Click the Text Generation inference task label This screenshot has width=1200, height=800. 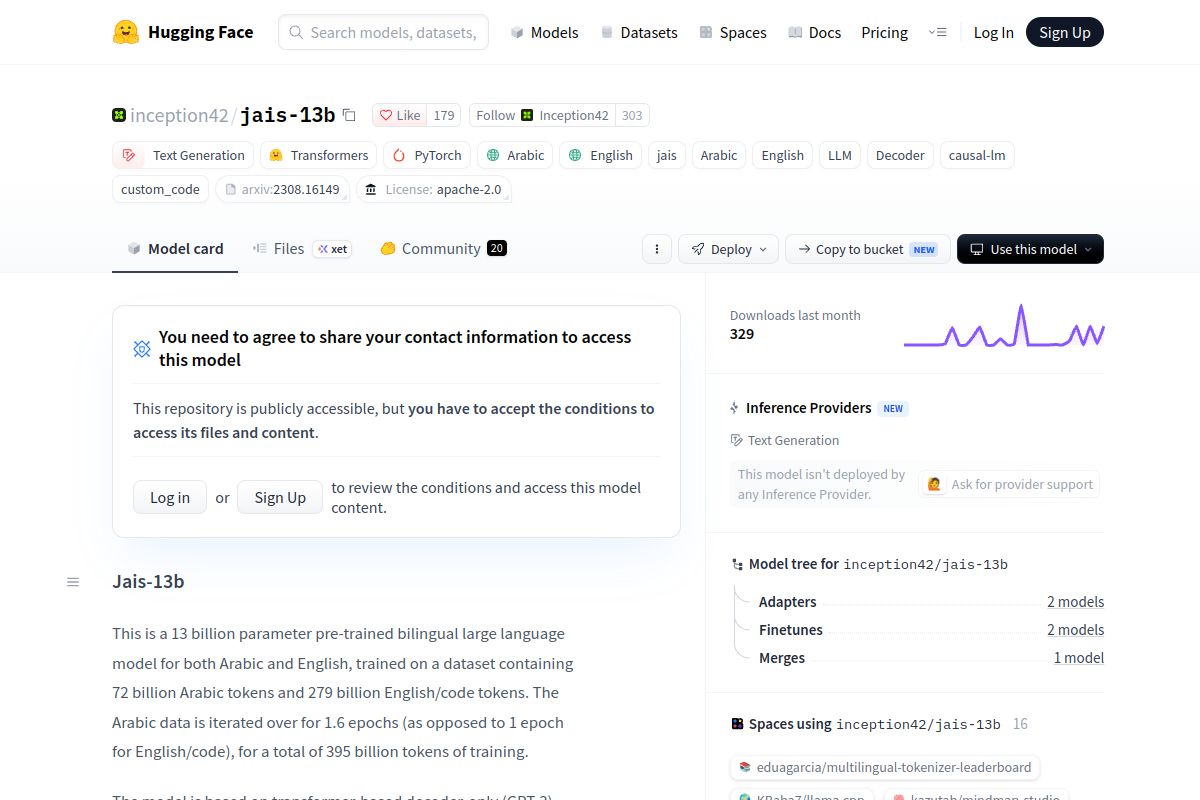(x=785, y=440)
